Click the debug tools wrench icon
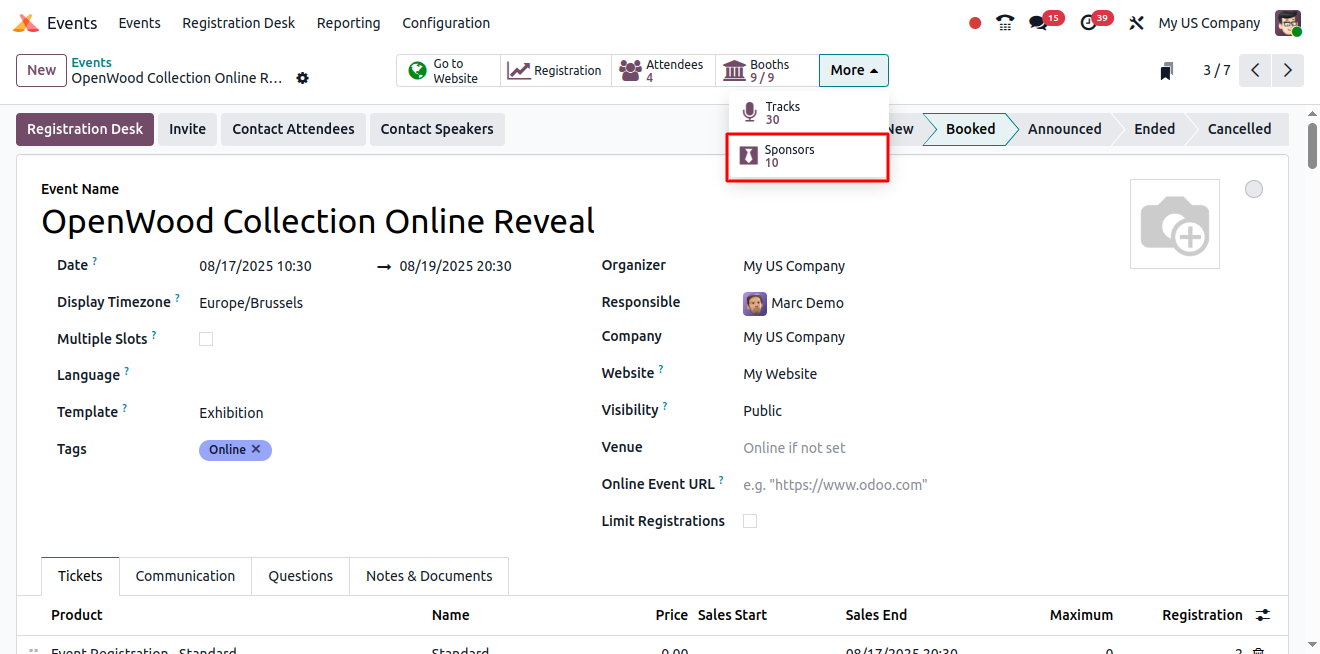Viewport: 1320px width, 654px height. (x=1136, y=23)
